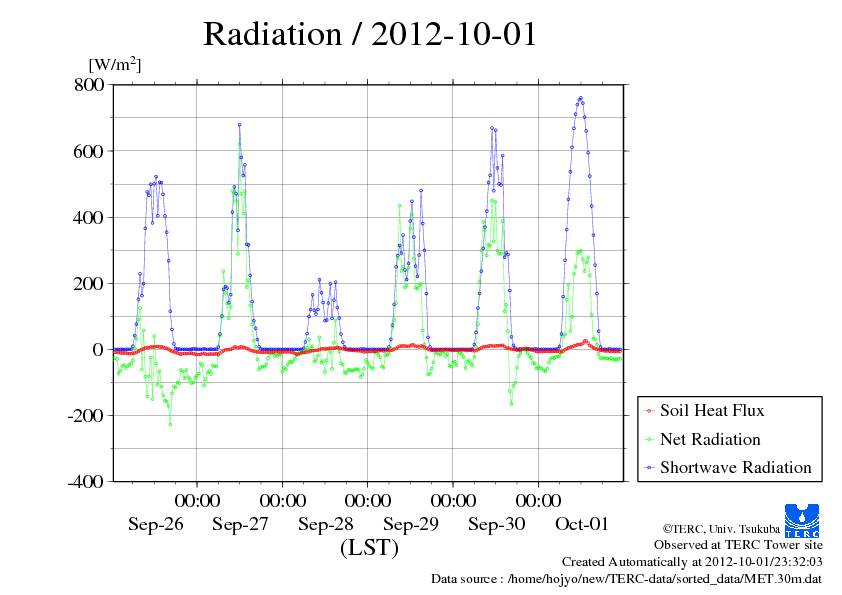Click the y-axis label '200'
The height and width of the screenshot is (595, 842).
89,284
